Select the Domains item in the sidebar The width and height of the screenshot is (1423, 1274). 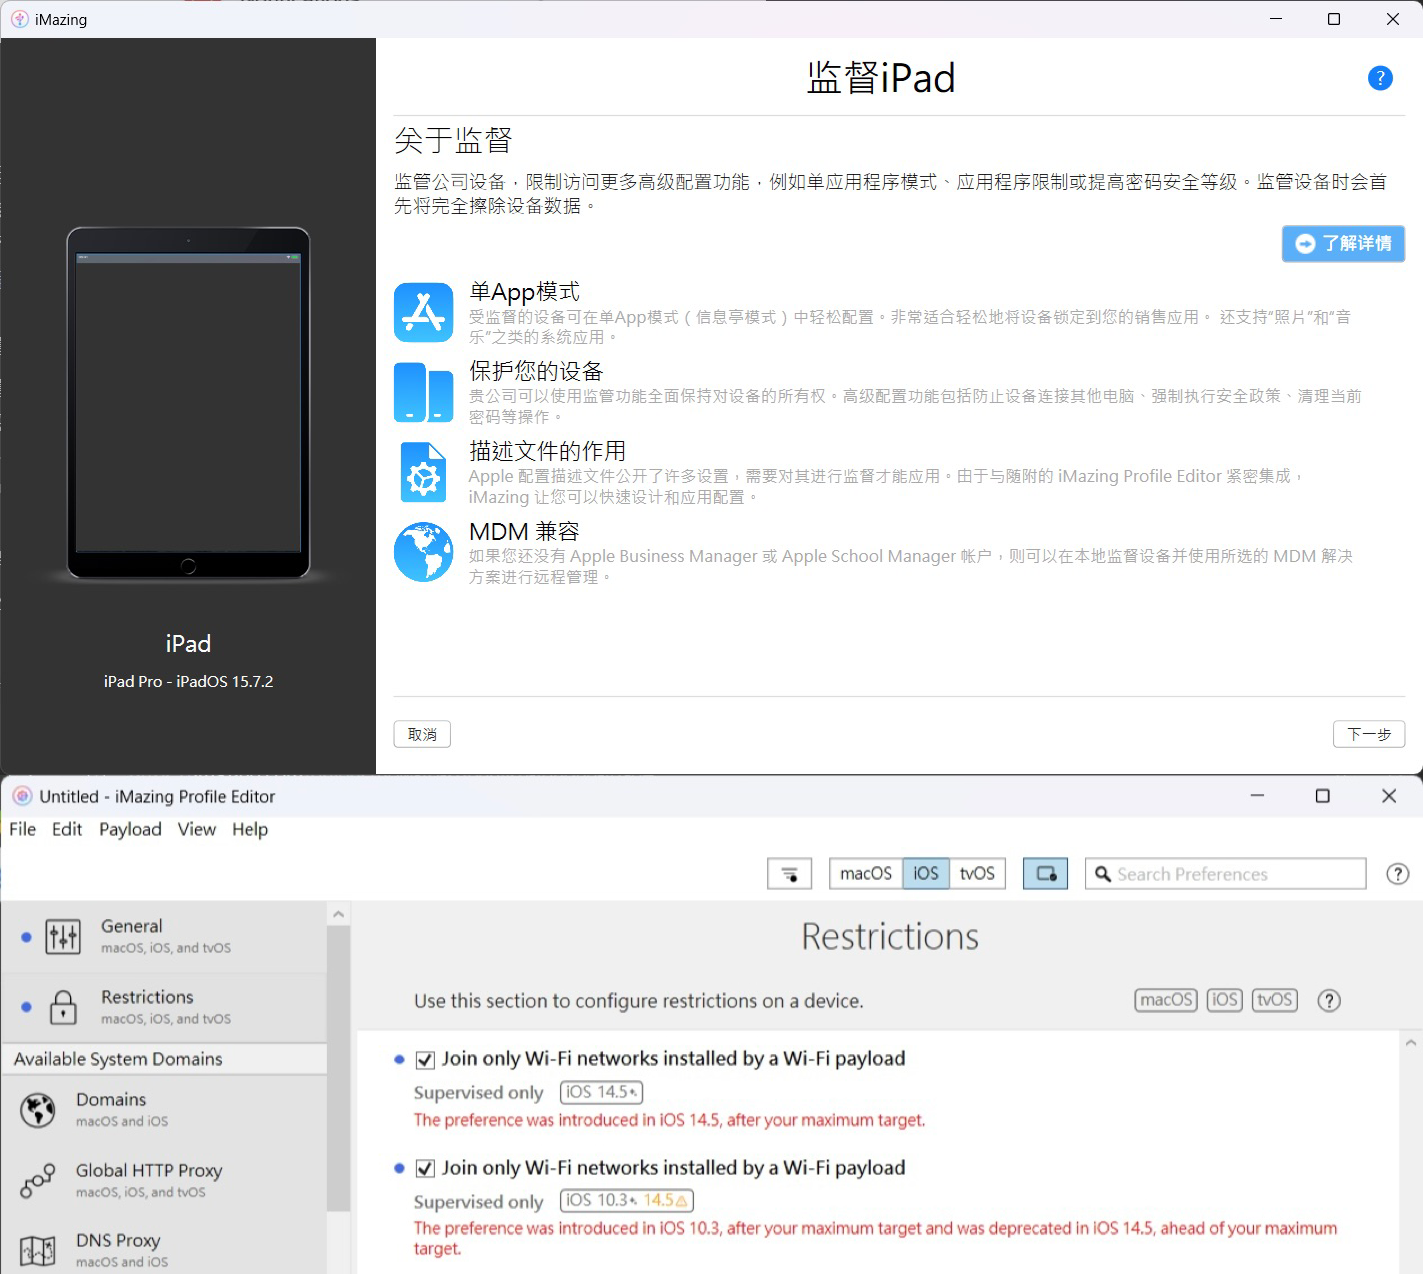[164, 1110]
